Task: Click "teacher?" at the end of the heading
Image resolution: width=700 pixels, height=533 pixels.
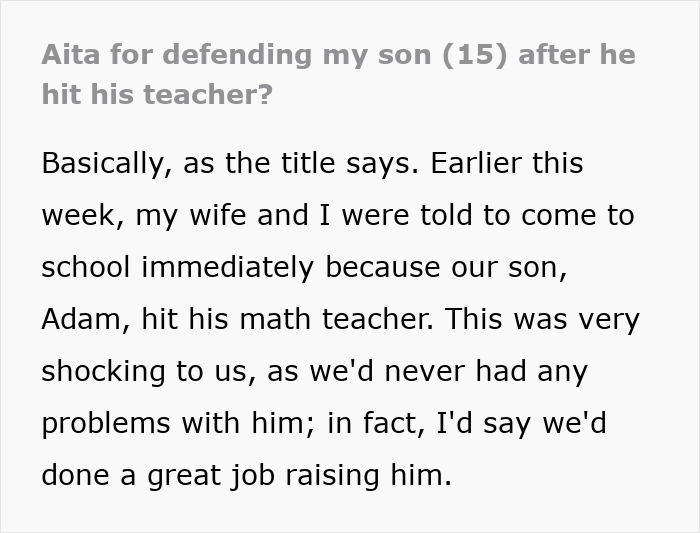Action: point(208,95)
